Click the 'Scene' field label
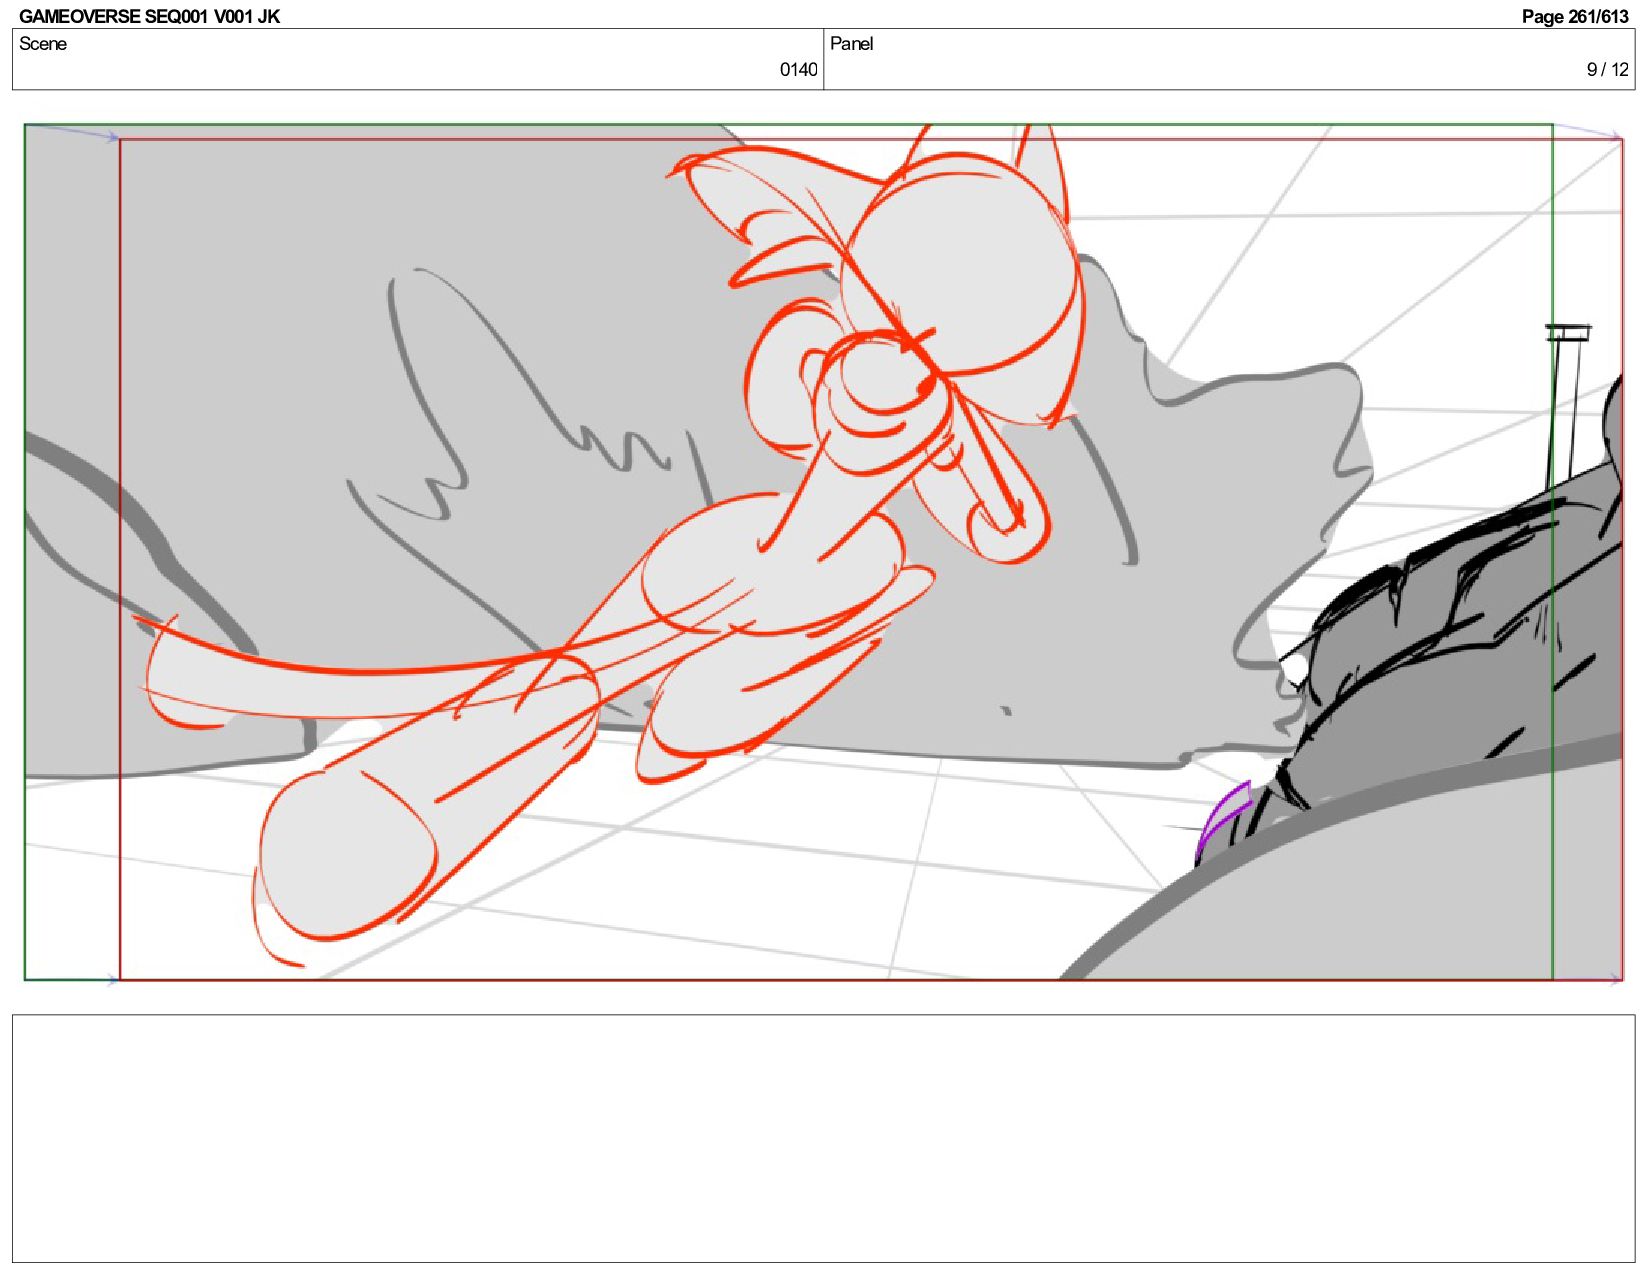Screen dimensions: 1650x1275 [43, 44]
